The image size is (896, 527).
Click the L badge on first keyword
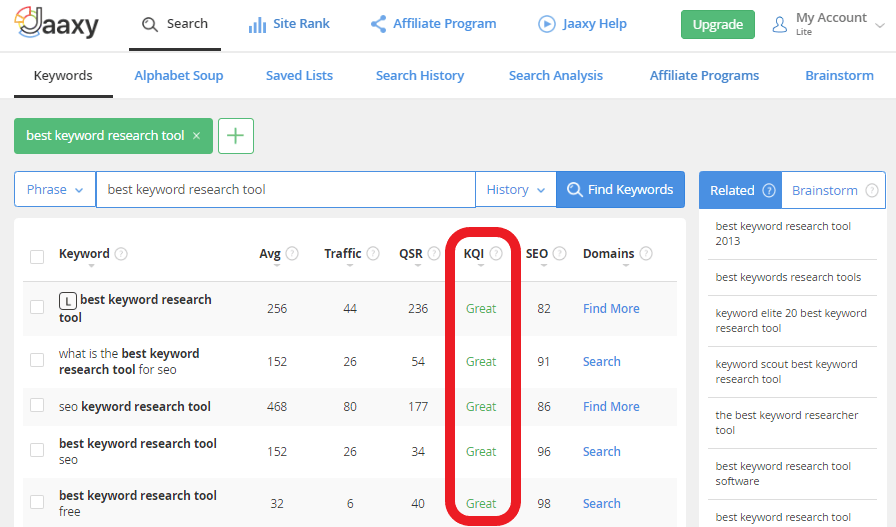tap(67, 301)
